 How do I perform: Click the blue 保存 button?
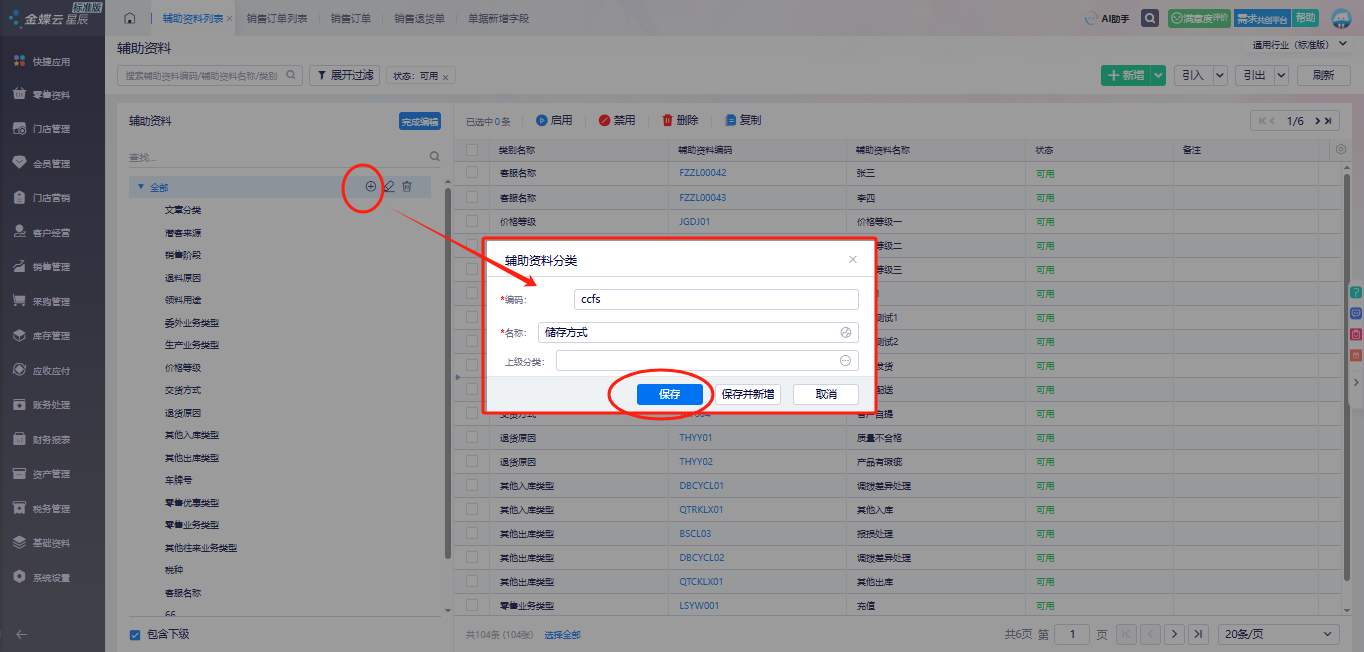point(669,394)
